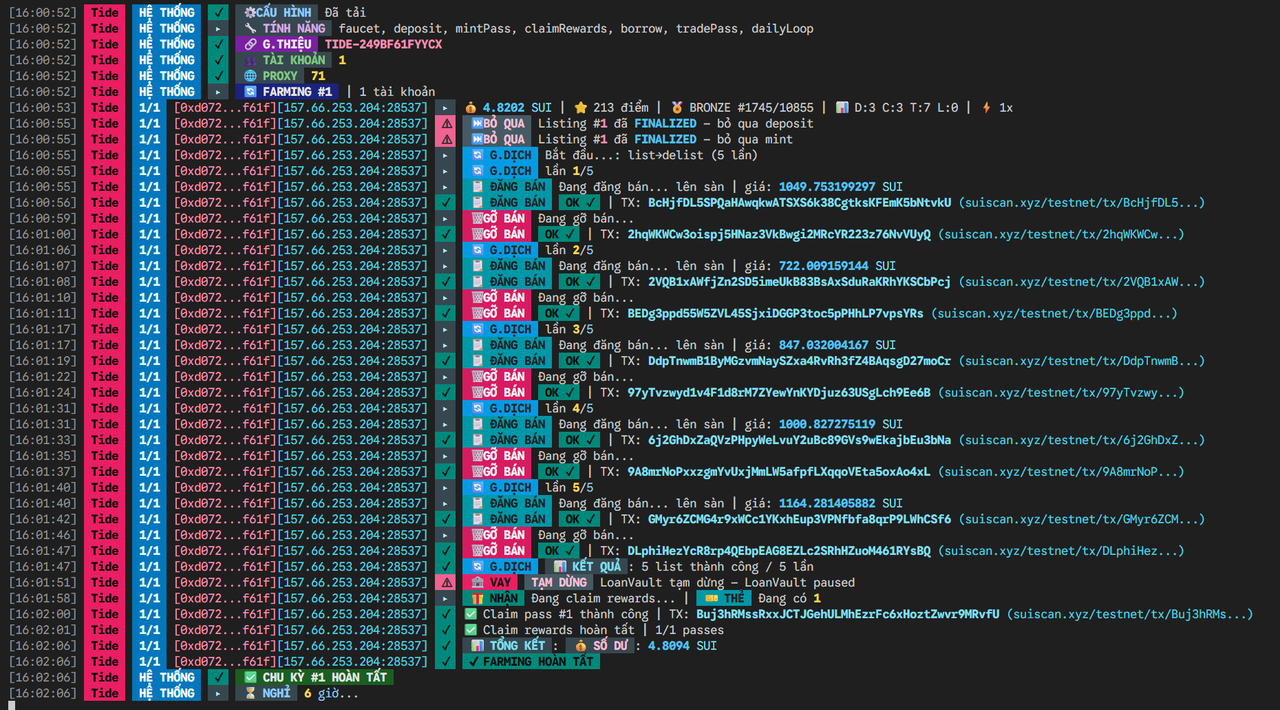Click the stats text 'D:3 C:3 T:7 L:0'
Image resolution: width=1280 pixels, height=710 pixels.
[908, 107]
